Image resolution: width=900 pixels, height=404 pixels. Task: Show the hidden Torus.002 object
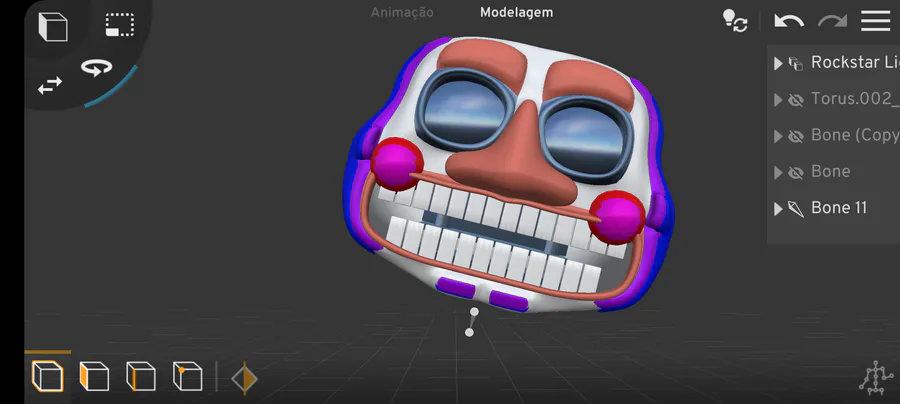pyautogui.click(x=796, y=100)
